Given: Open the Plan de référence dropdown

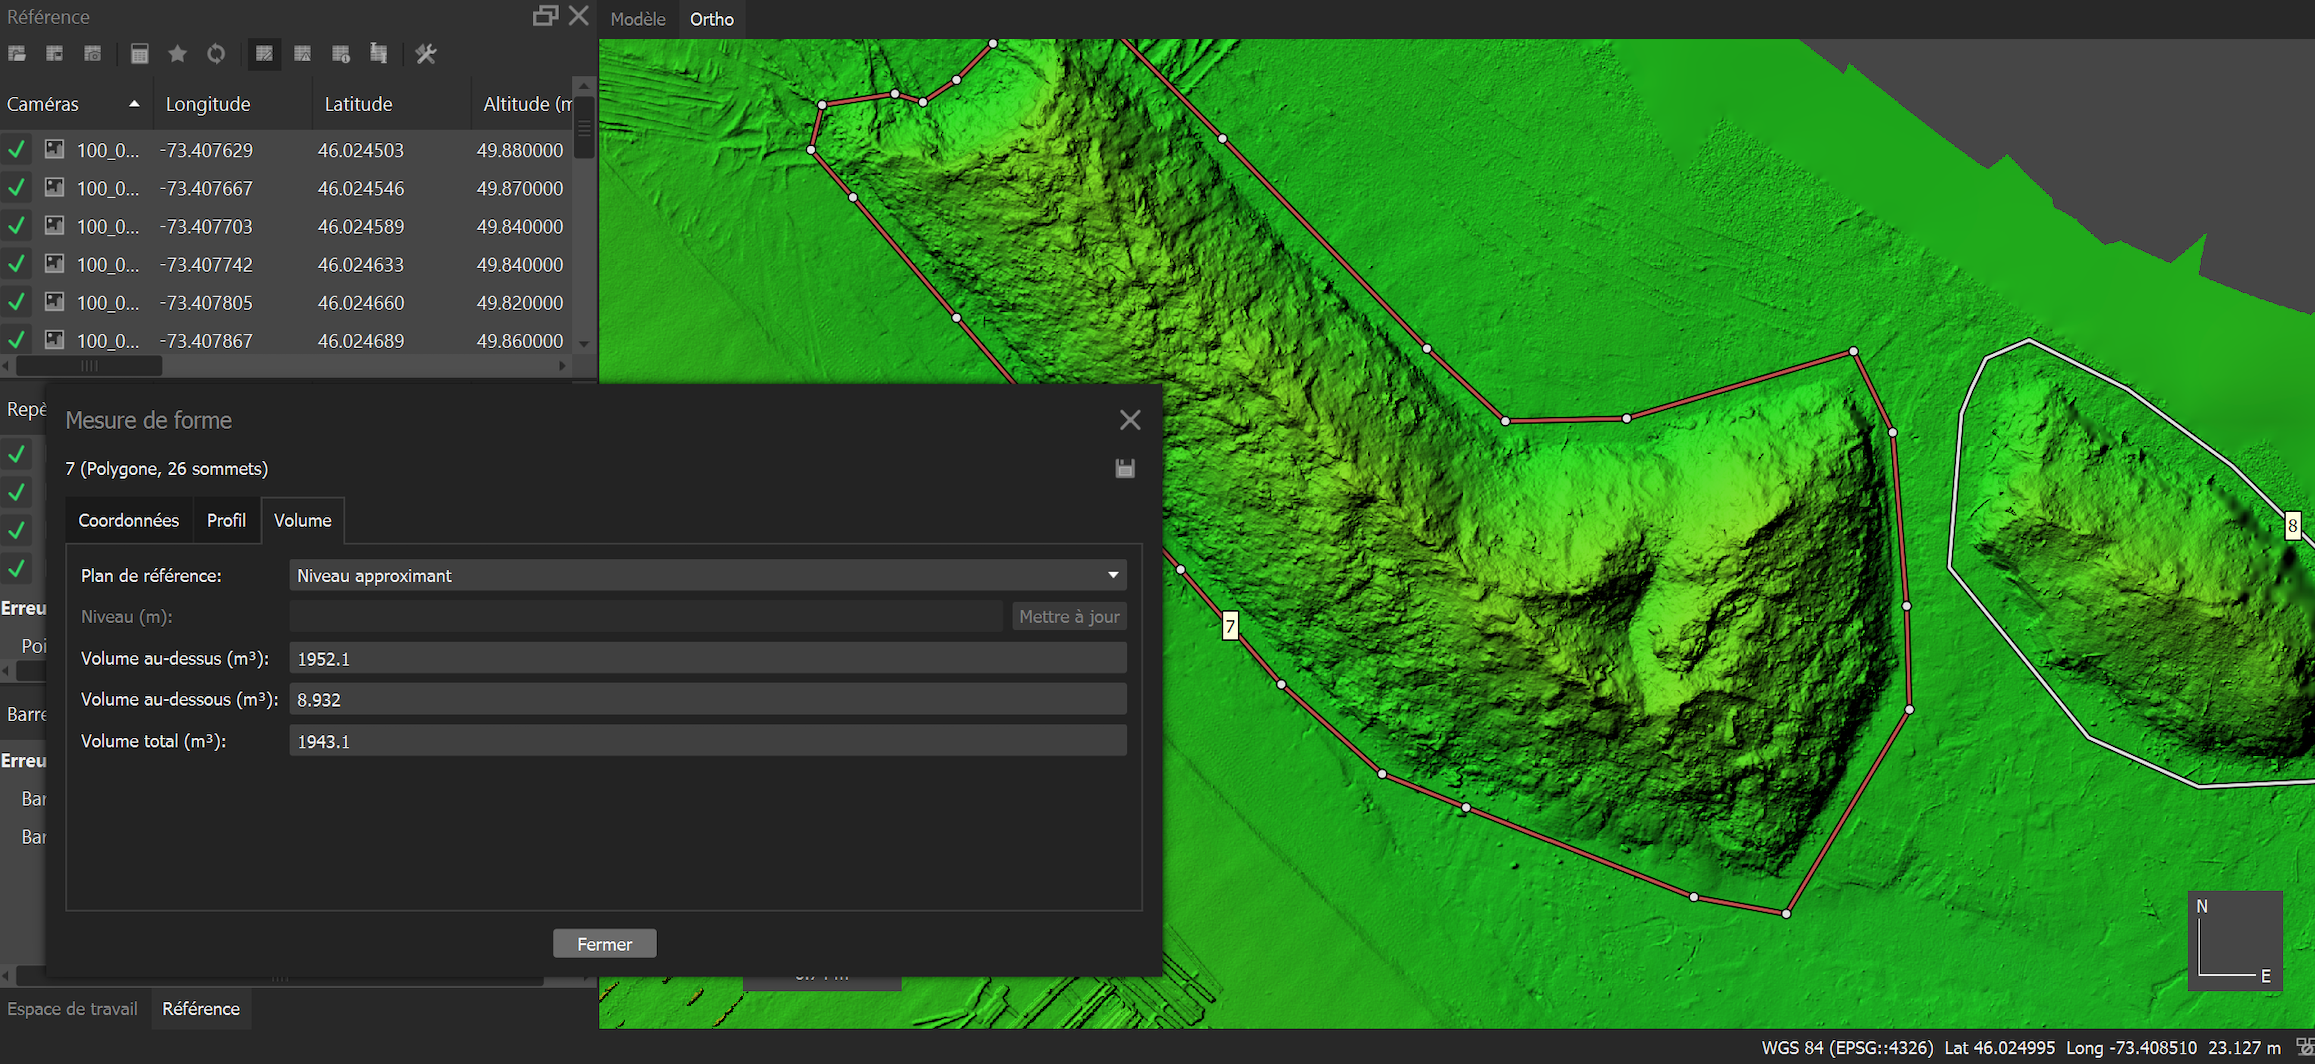Looking at the screenshot, I should coord(707,575).
